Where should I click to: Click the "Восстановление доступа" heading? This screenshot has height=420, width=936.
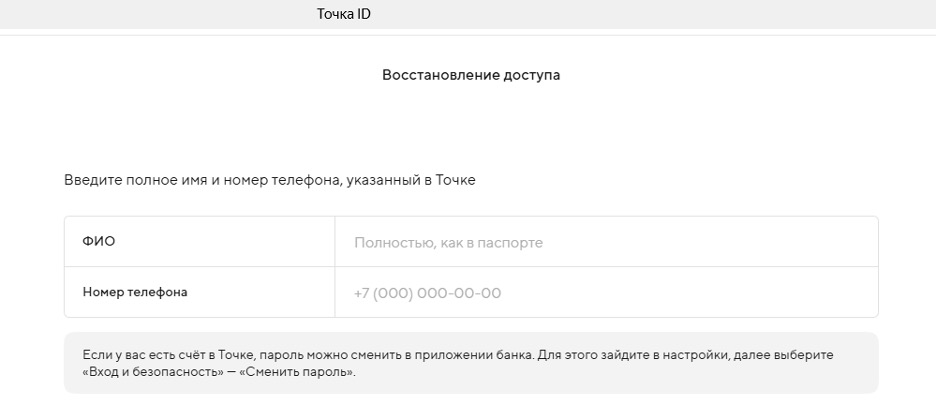click(x=471, y=76)
